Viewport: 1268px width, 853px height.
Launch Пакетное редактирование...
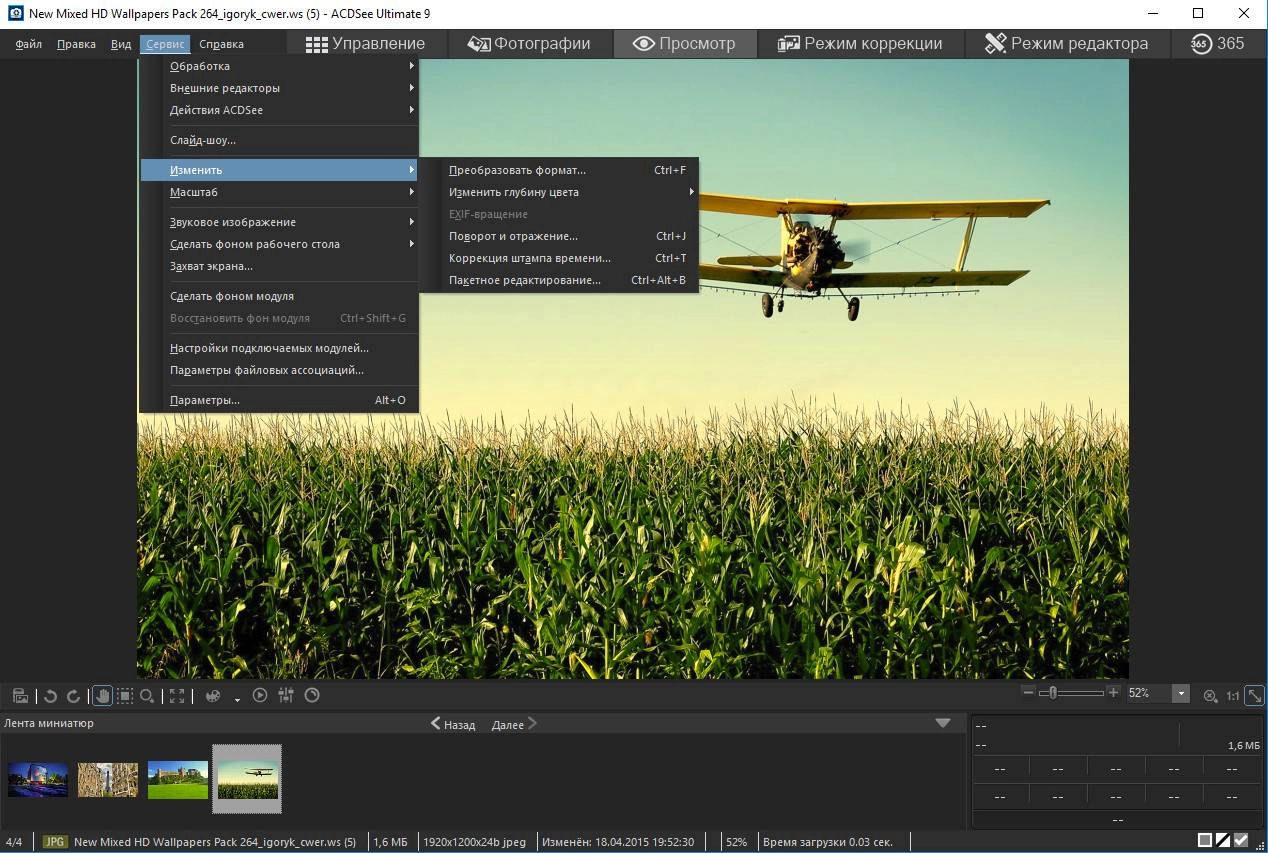(558, 280)
